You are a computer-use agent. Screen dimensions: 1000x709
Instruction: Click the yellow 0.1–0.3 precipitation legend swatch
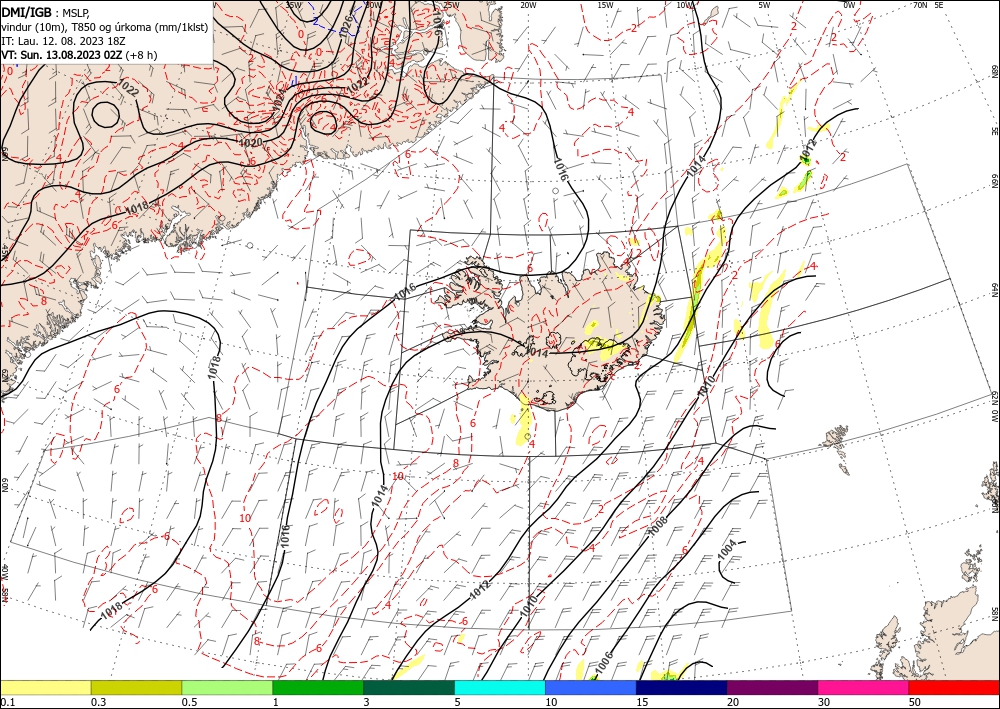46,687
